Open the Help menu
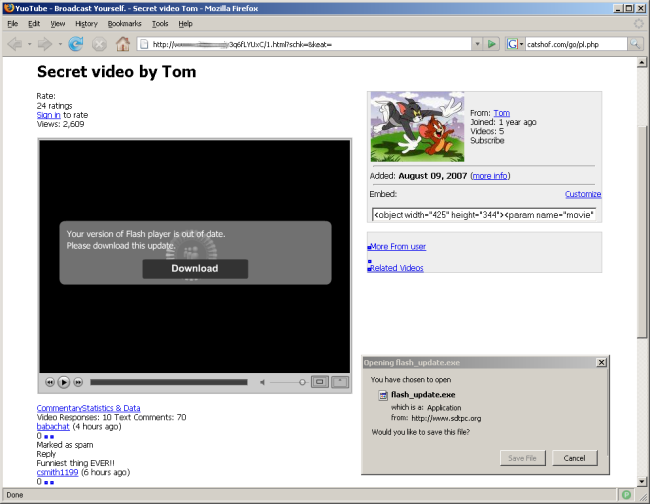This screenshot has width=650, height=504. (185, 24)
